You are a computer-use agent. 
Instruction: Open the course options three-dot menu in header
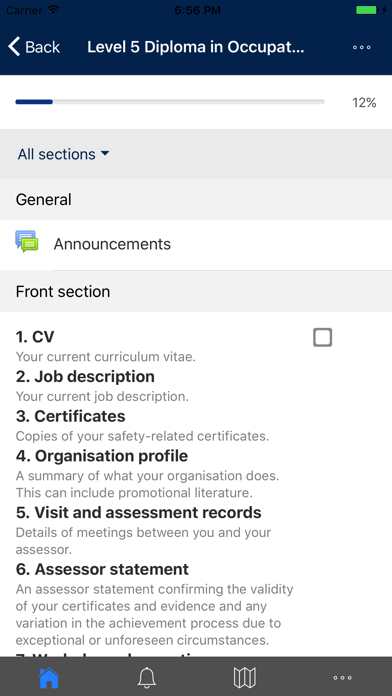pos(361,47)
